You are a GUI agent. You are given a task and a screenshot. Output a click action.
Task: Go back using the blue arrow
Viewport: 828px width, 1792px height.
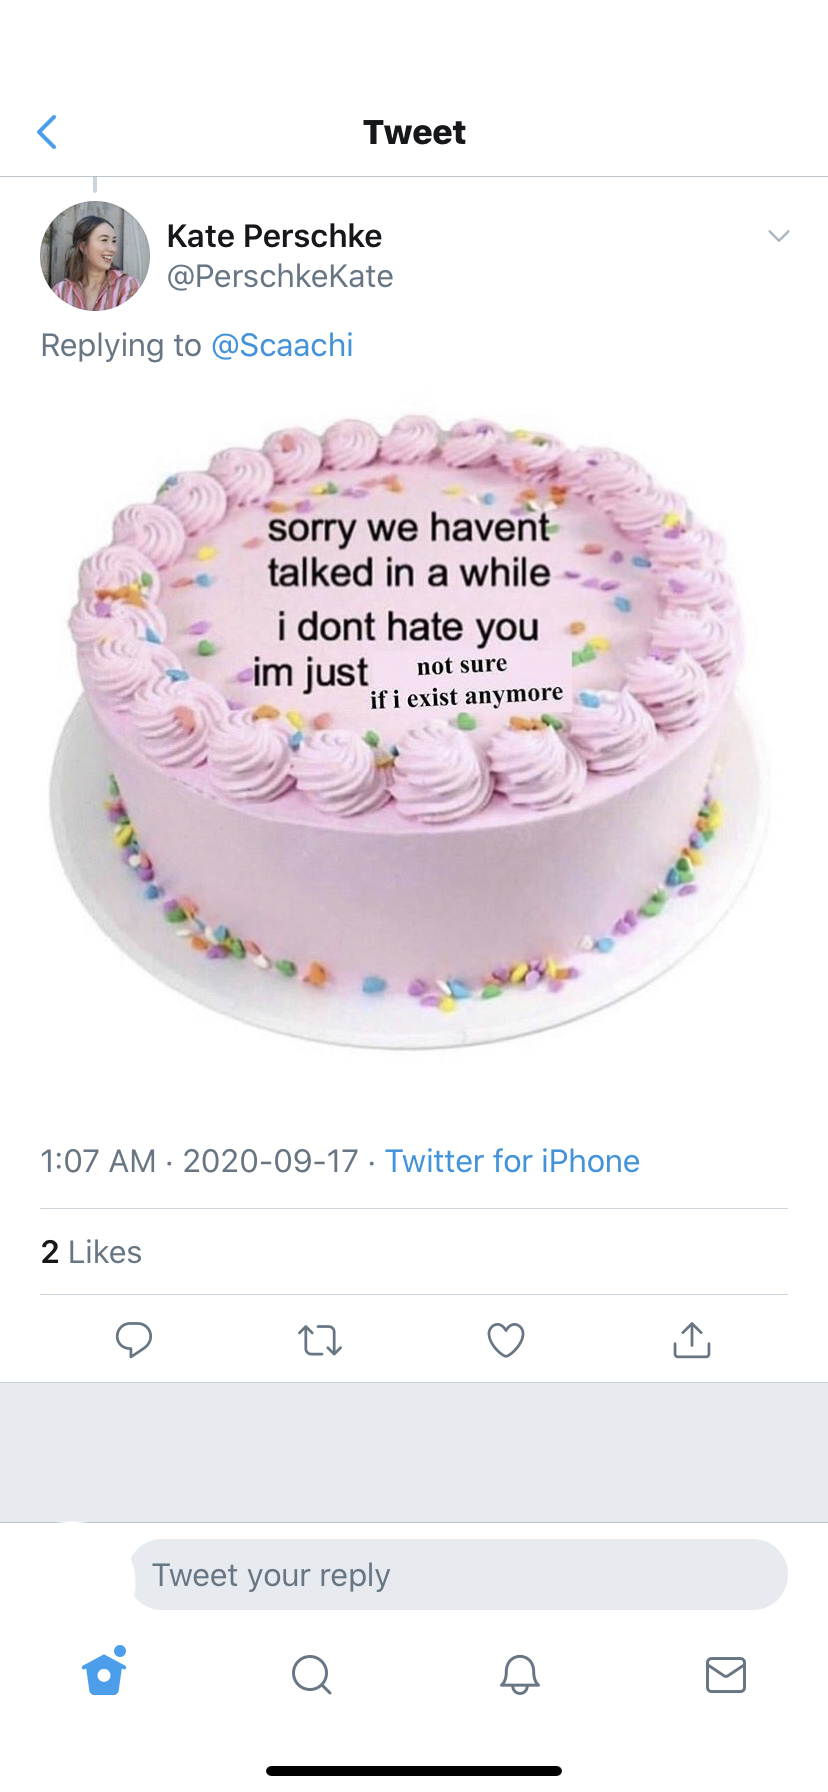pyautogui.click(x=47, y=132)
